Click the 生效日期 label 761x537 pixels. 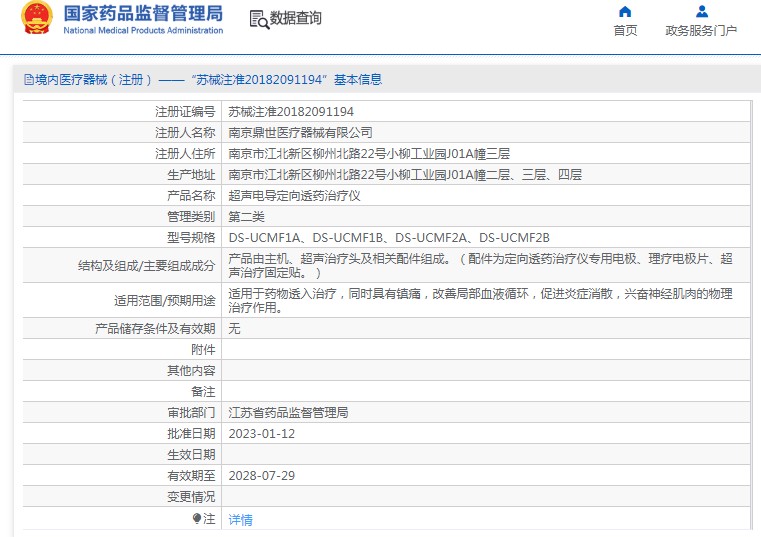(x=191, y=454)
